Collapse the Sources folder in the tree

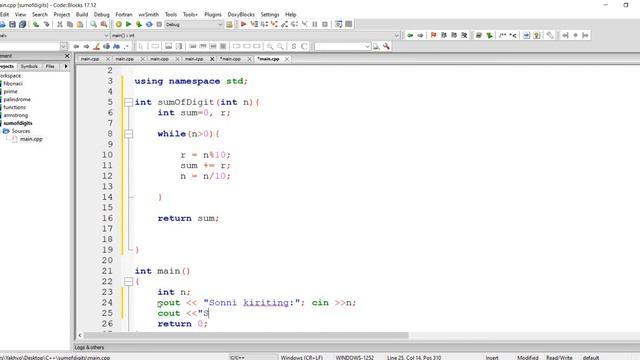click(6, 131)
